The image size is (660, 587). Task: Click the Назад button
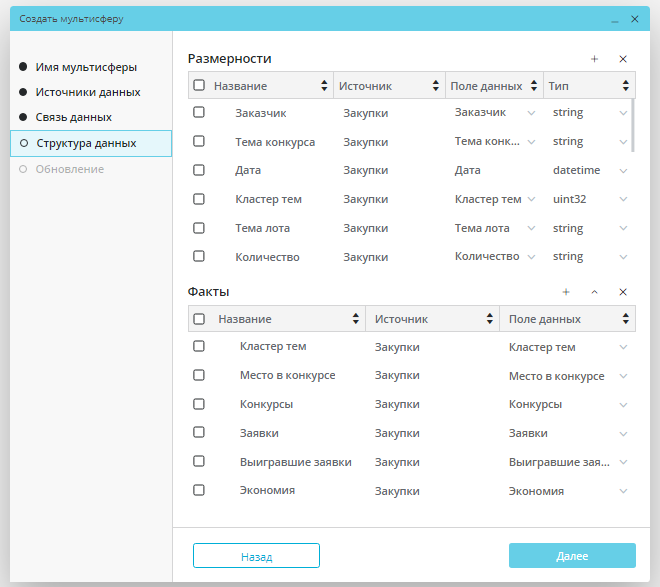click(256, 556)
